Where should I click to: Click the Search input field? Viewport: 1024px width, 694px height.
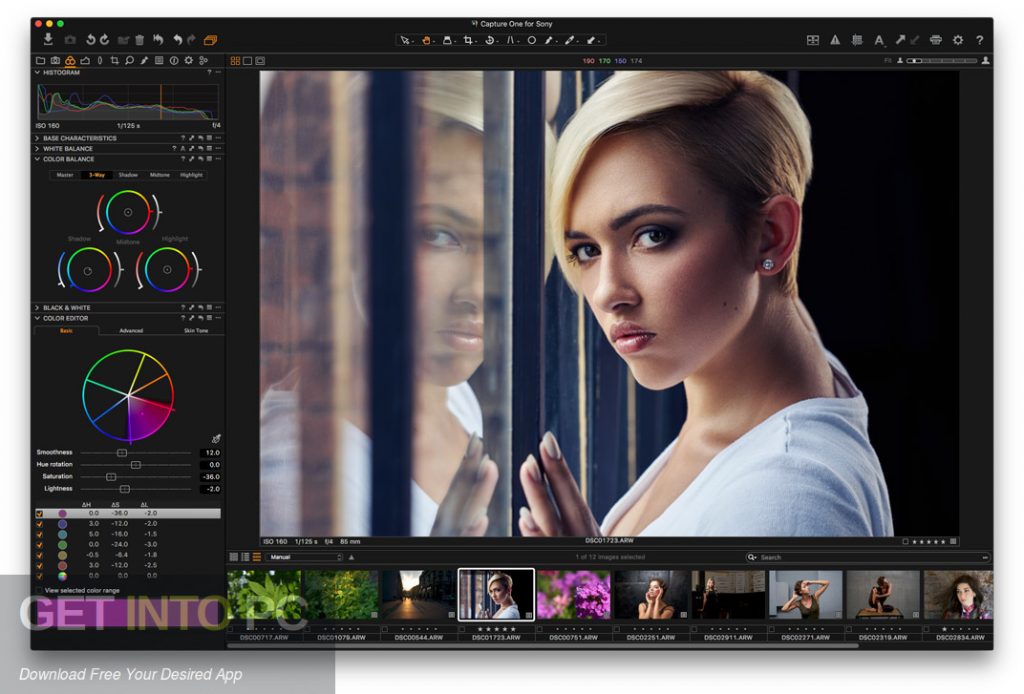click(867, 558)
